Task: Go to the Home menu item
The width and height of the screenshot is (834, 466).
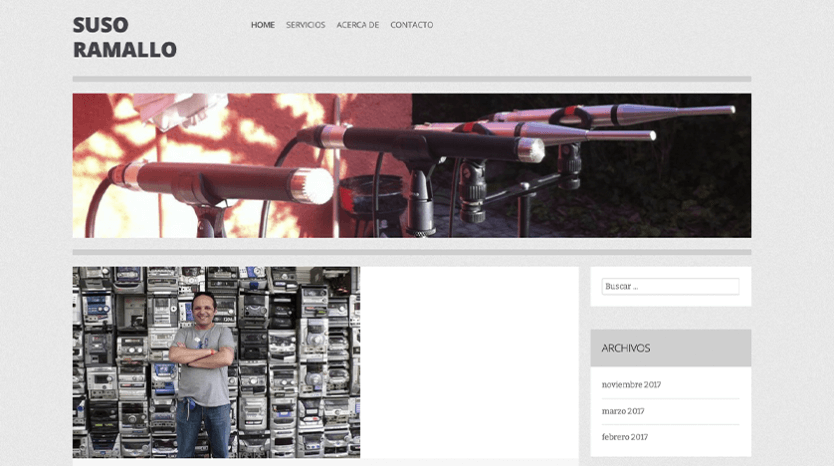Action: point(263,25)
